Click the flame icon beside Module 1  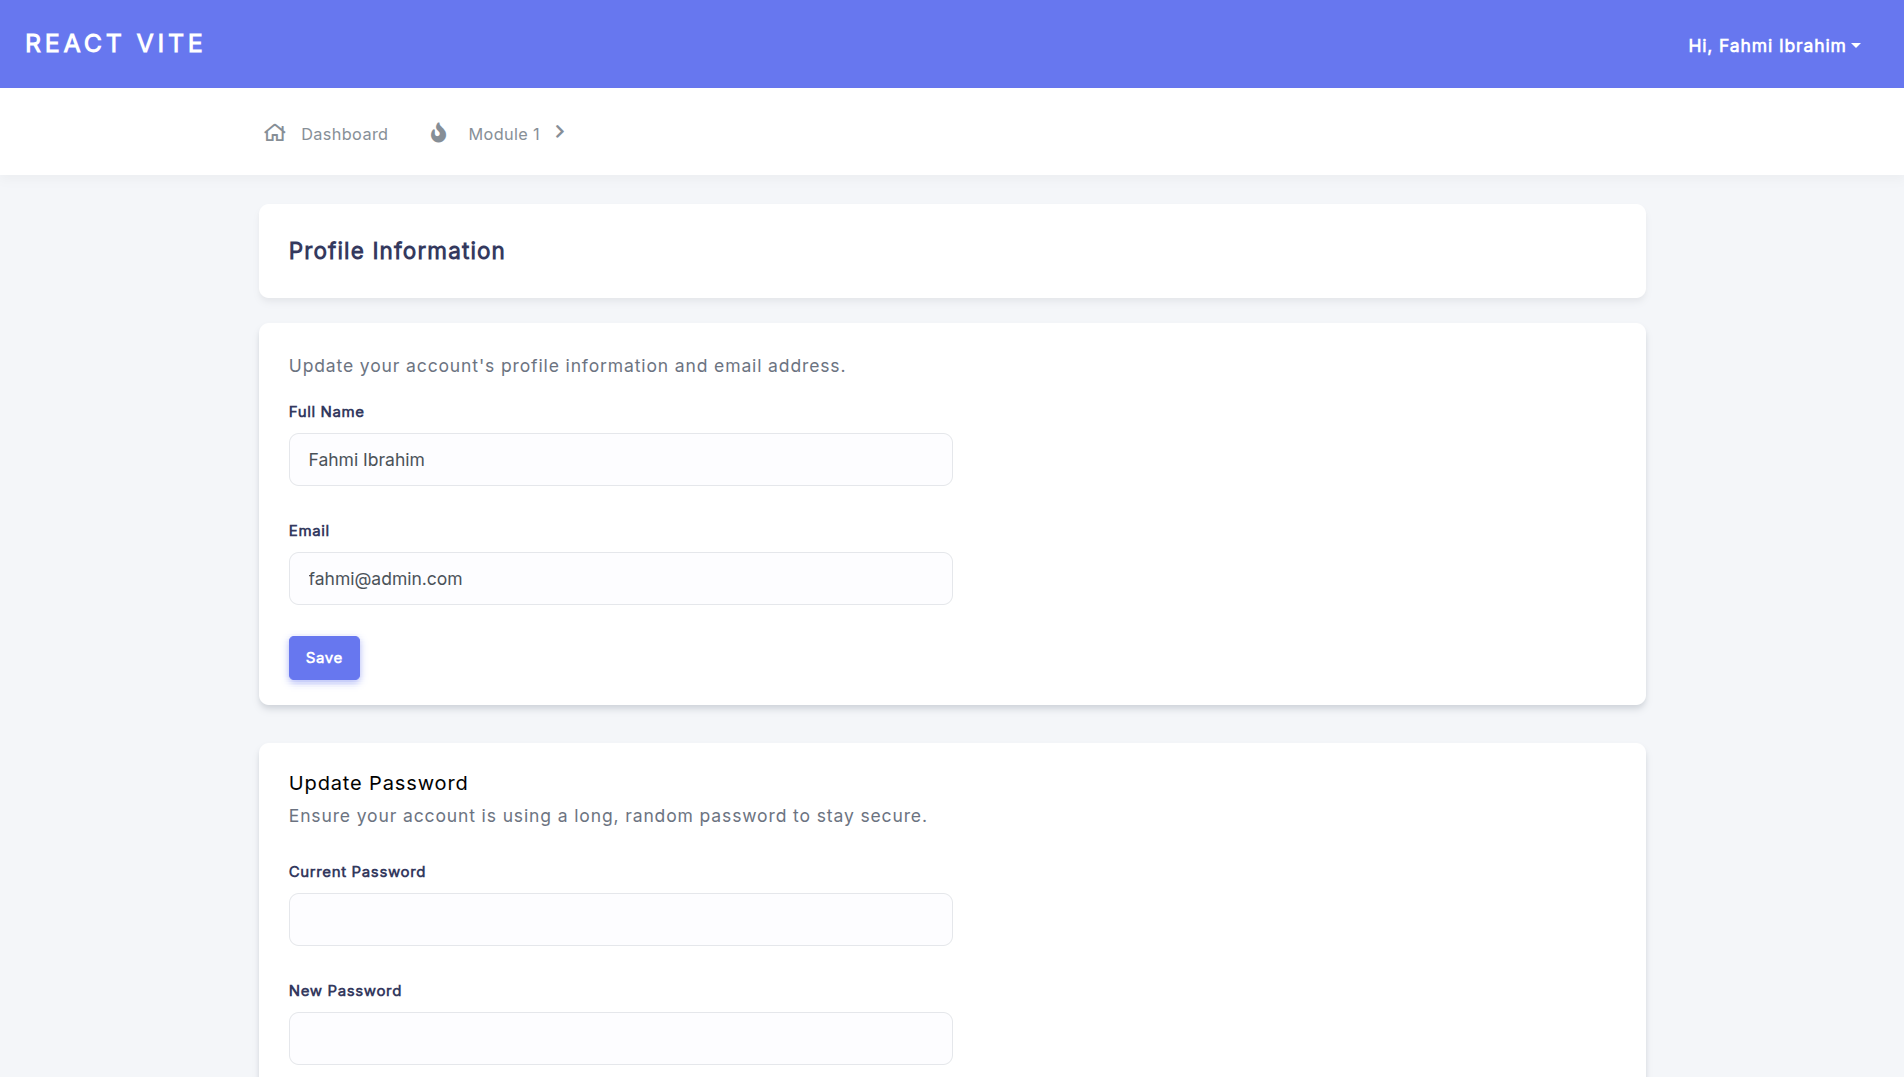(x=438, y=133)
